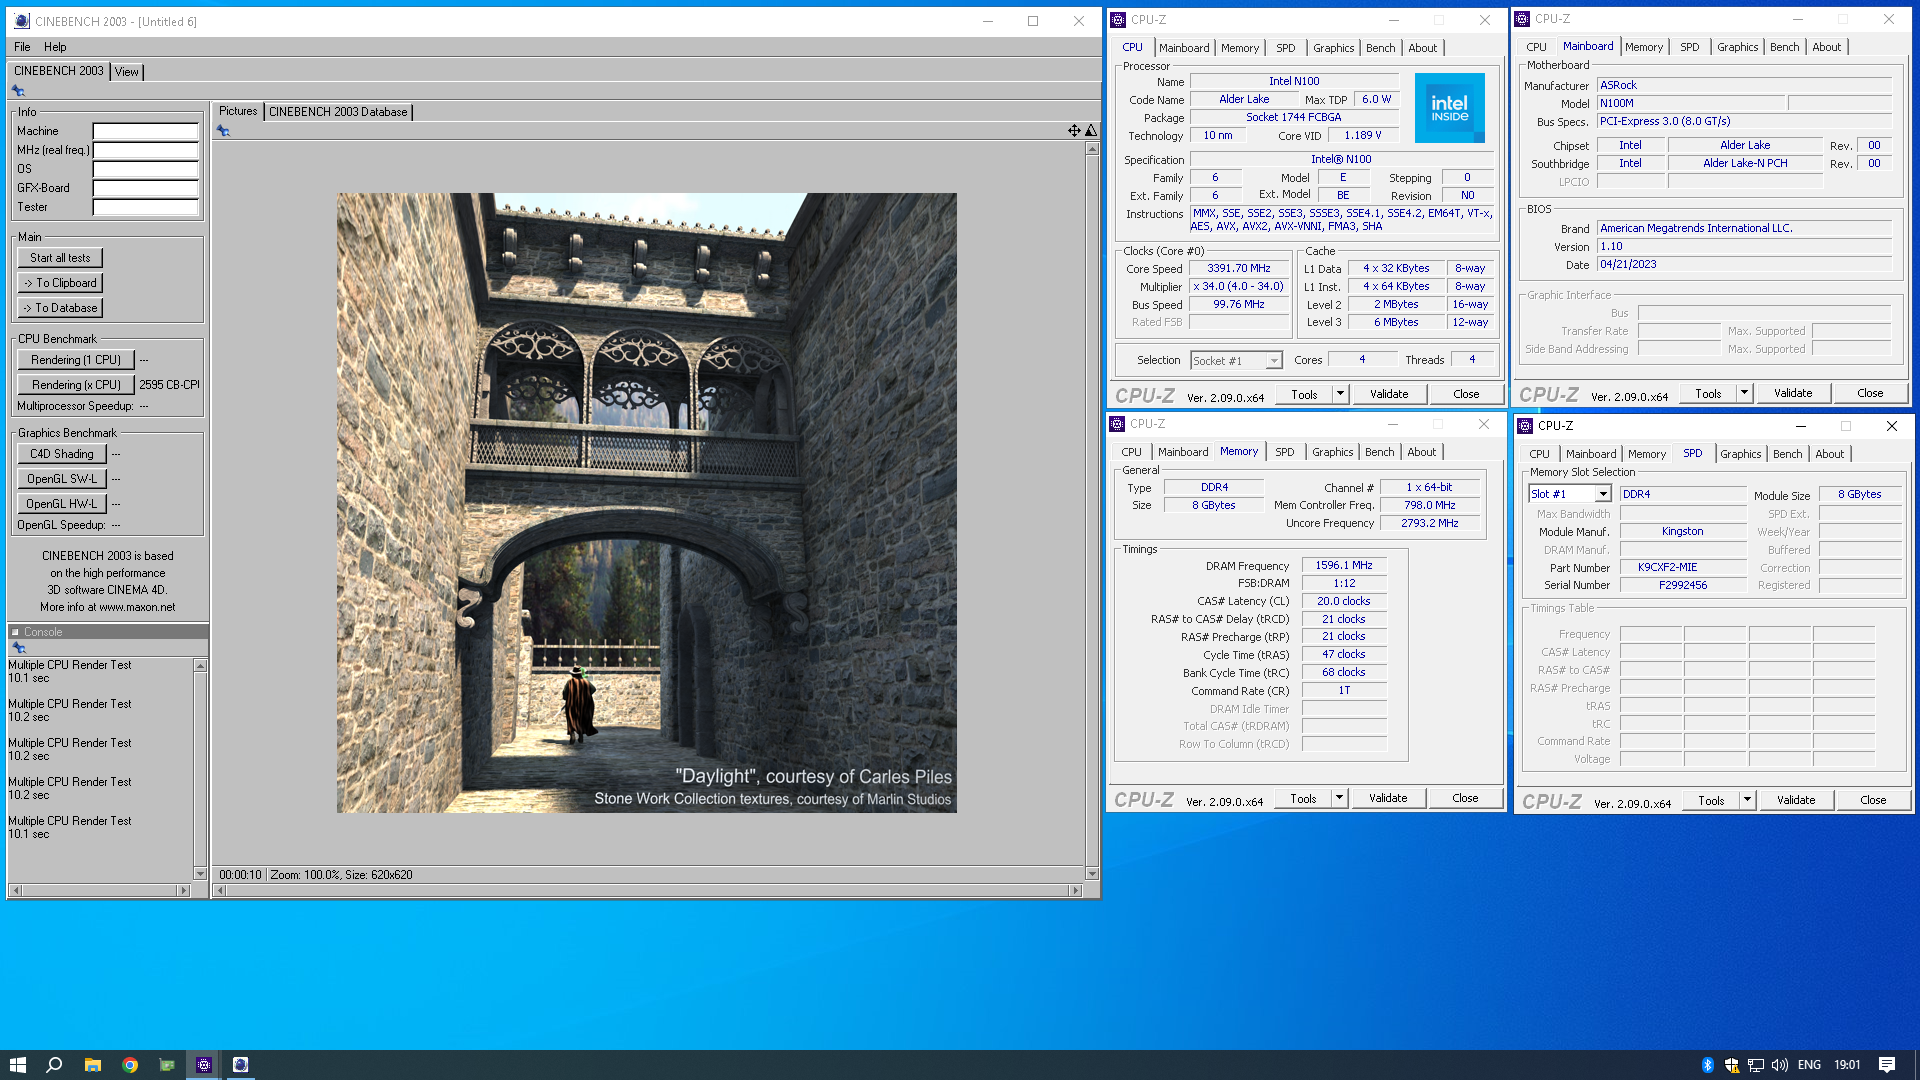The width and height of the screenshot is (1920, 1080).
Task: Launch Google Chrome from the taskbar
Action: (x=130, y=1065)
